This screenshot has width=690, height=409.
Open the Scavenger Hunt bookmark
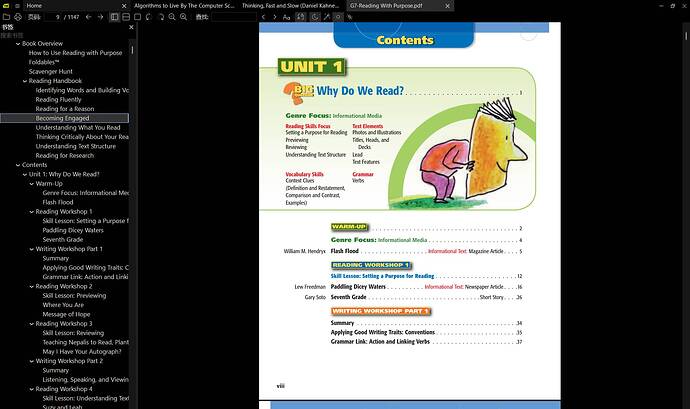click(51, 72)
